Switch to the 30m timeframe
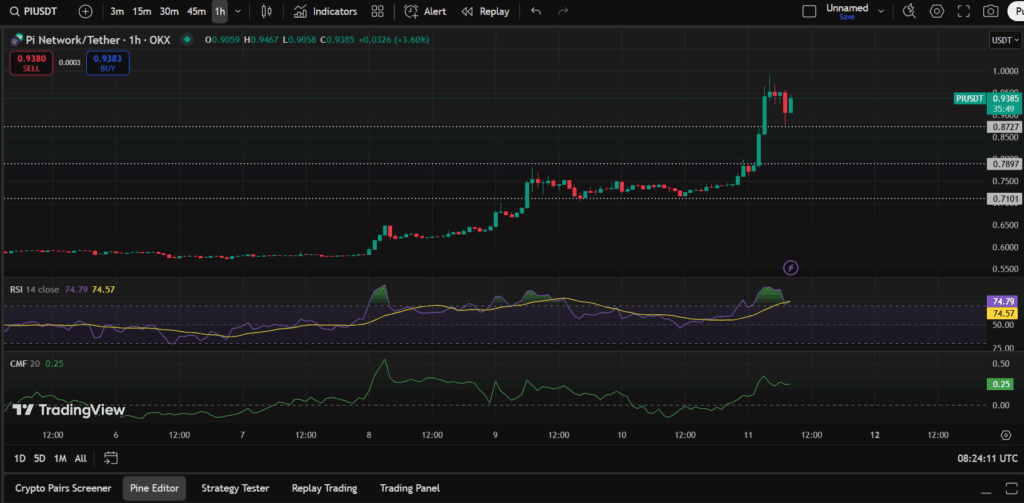This screenshot has width=1024, height=503. 169,11
